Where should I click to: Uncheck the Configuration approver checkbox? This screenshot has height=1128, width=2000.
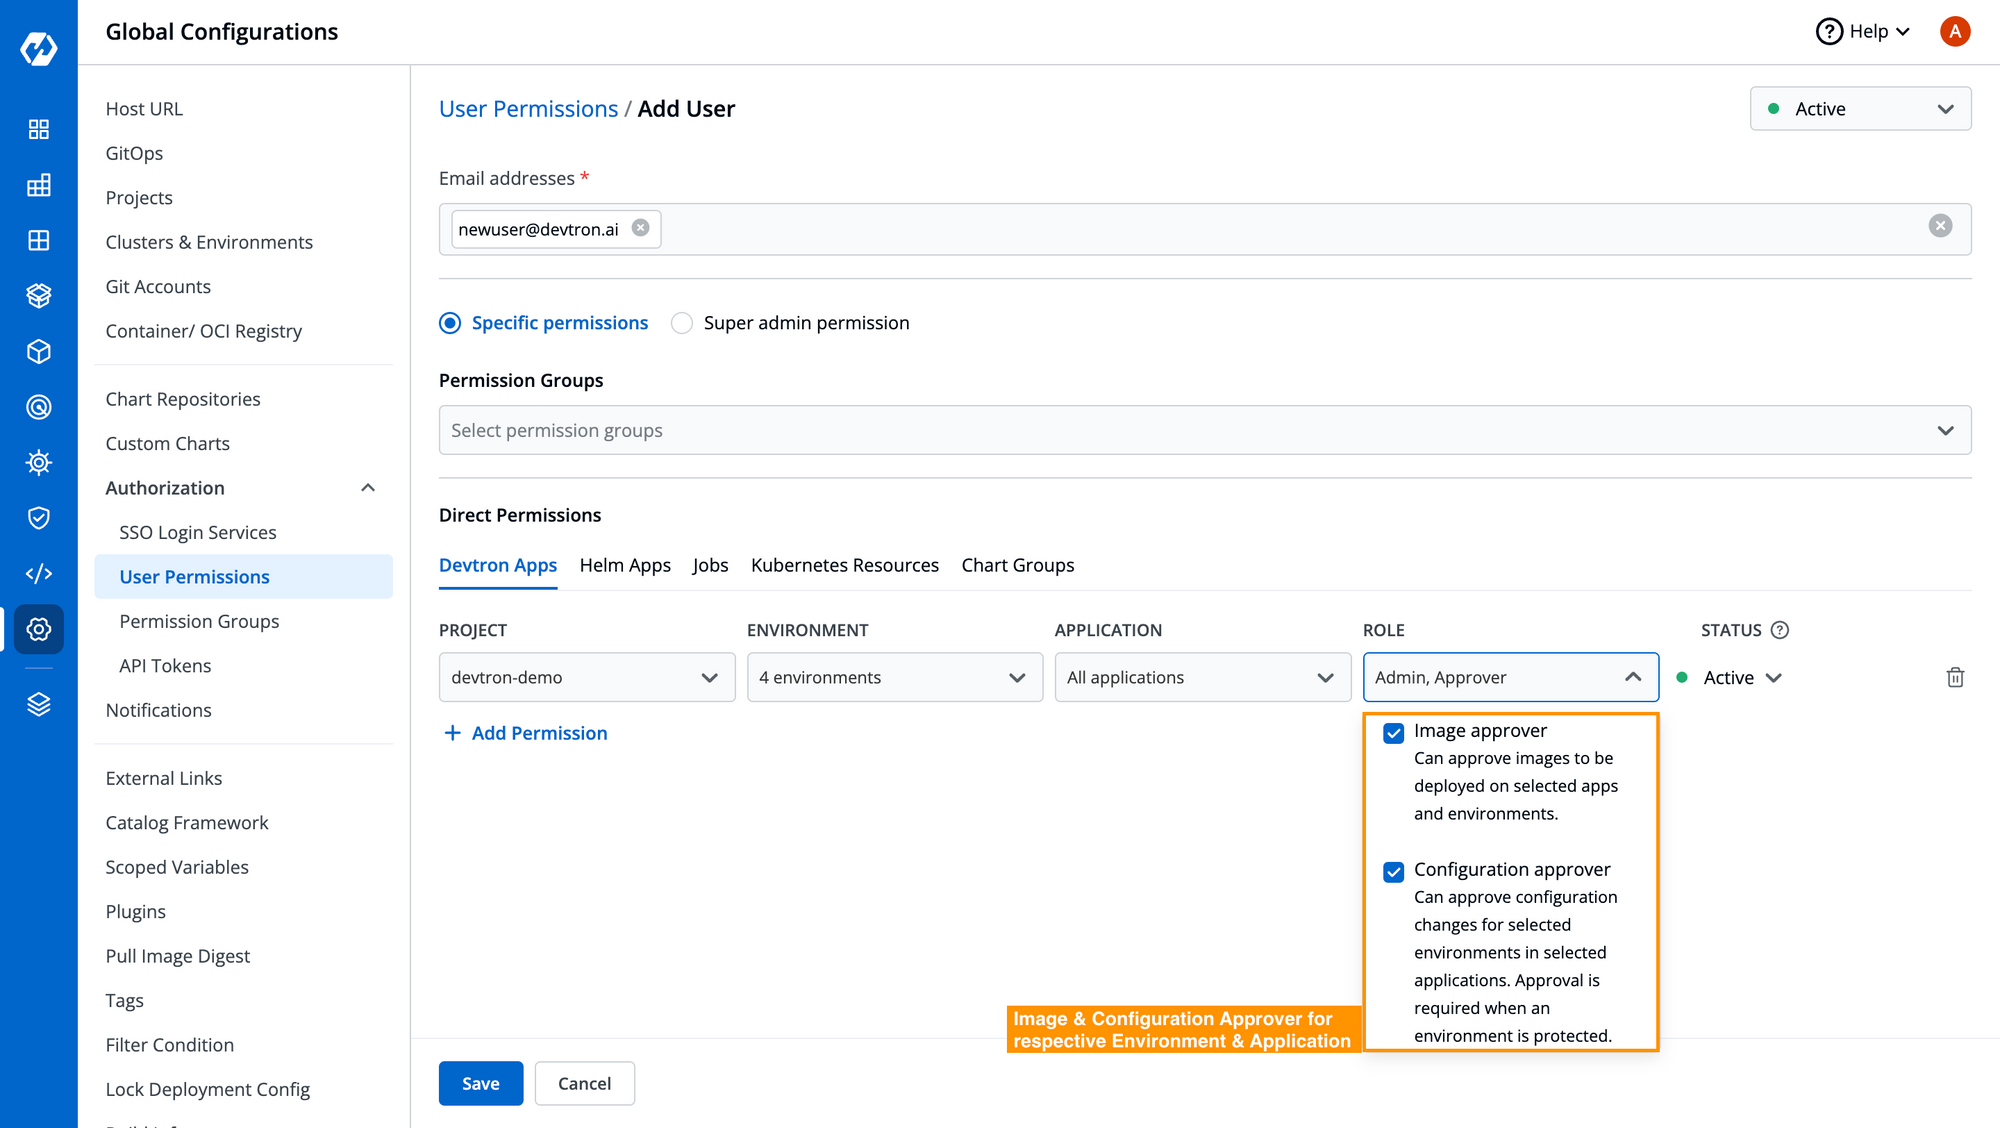[1394, 872]
